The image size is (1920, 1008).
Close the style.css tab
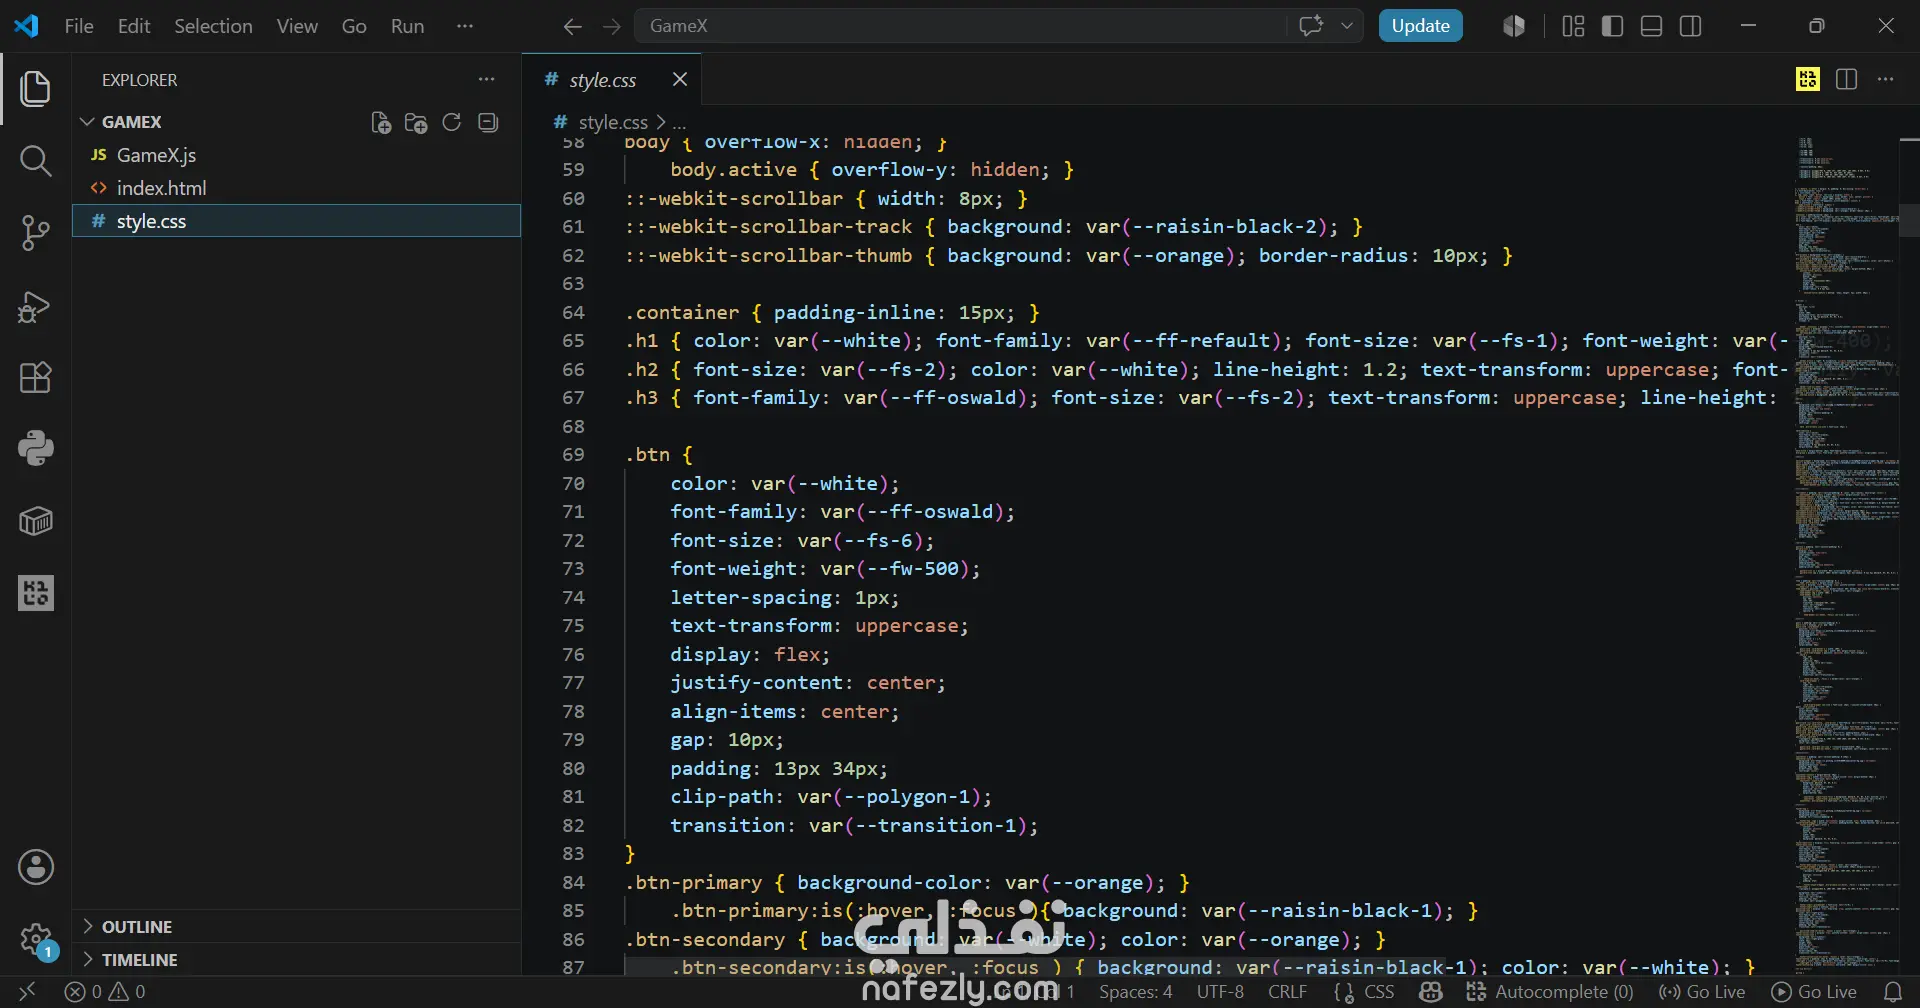(x=680, y=79)
